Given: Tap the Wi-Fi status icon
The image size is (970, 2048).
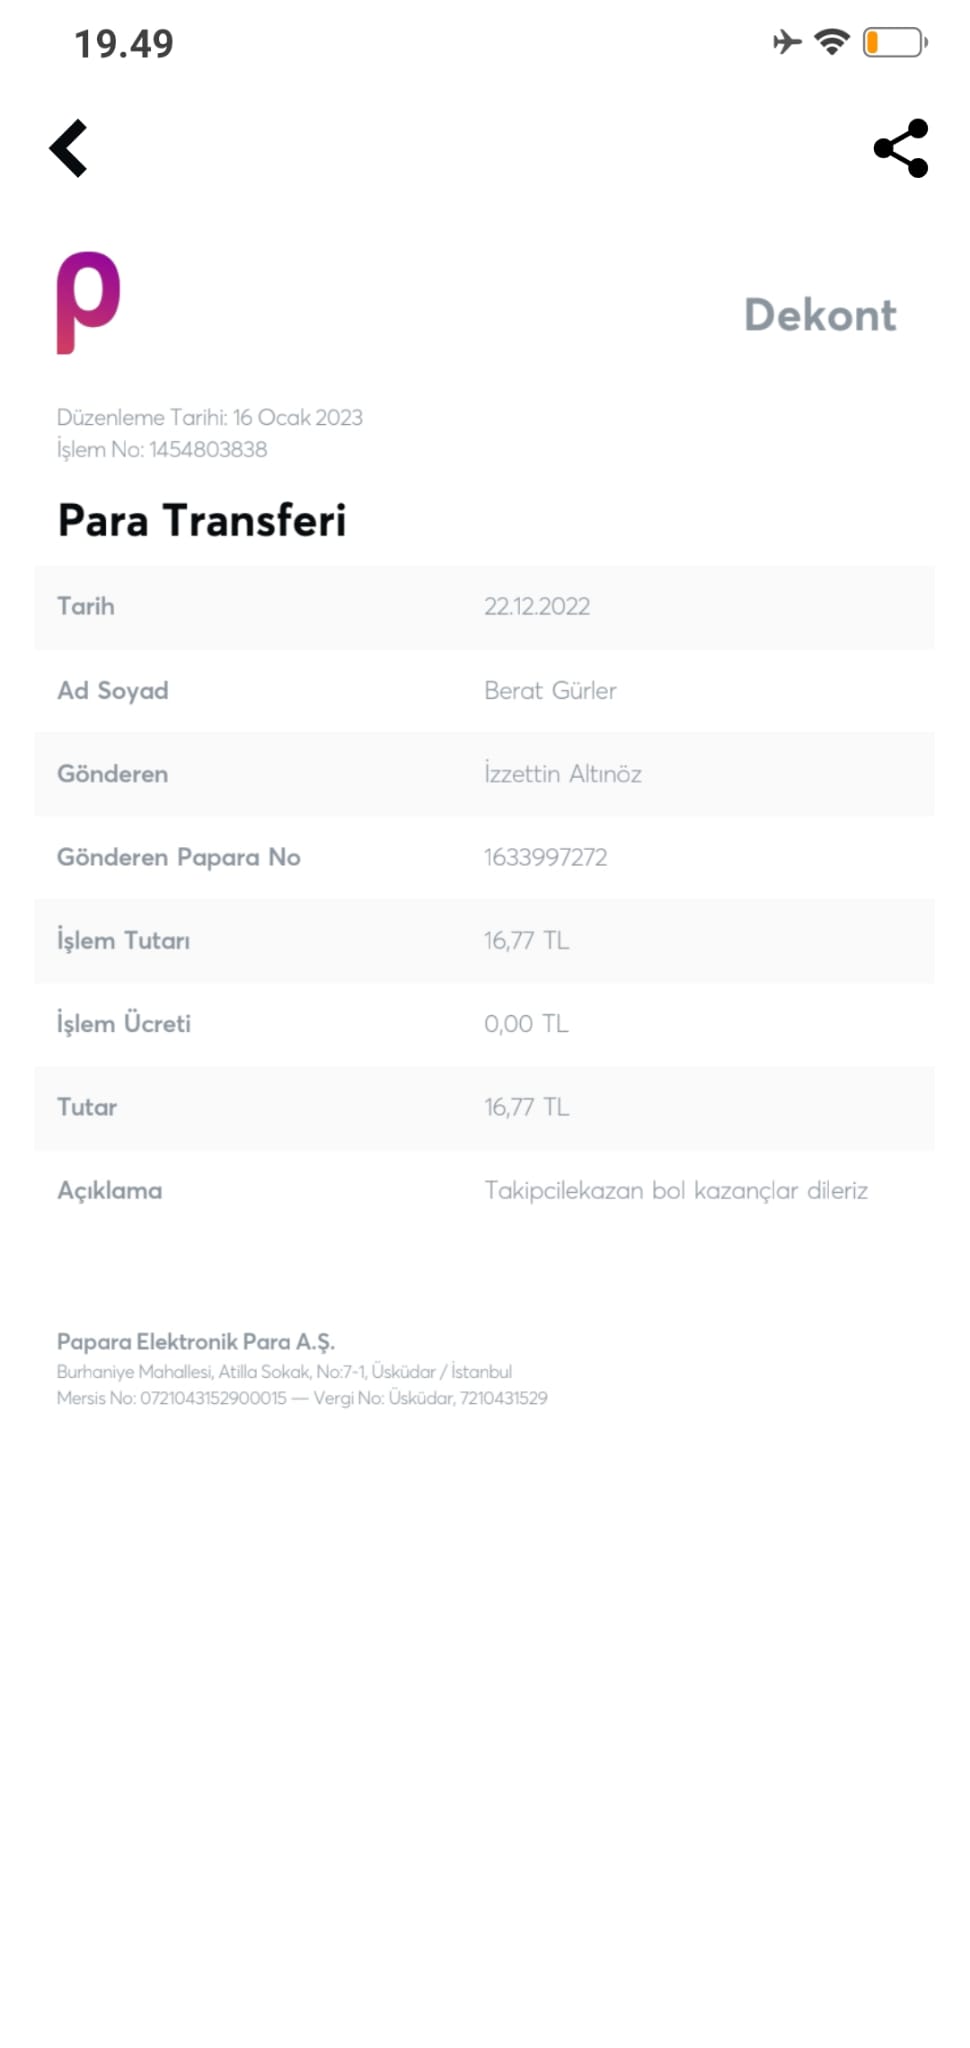Looking at the screenshot, I should click(831, 42).
